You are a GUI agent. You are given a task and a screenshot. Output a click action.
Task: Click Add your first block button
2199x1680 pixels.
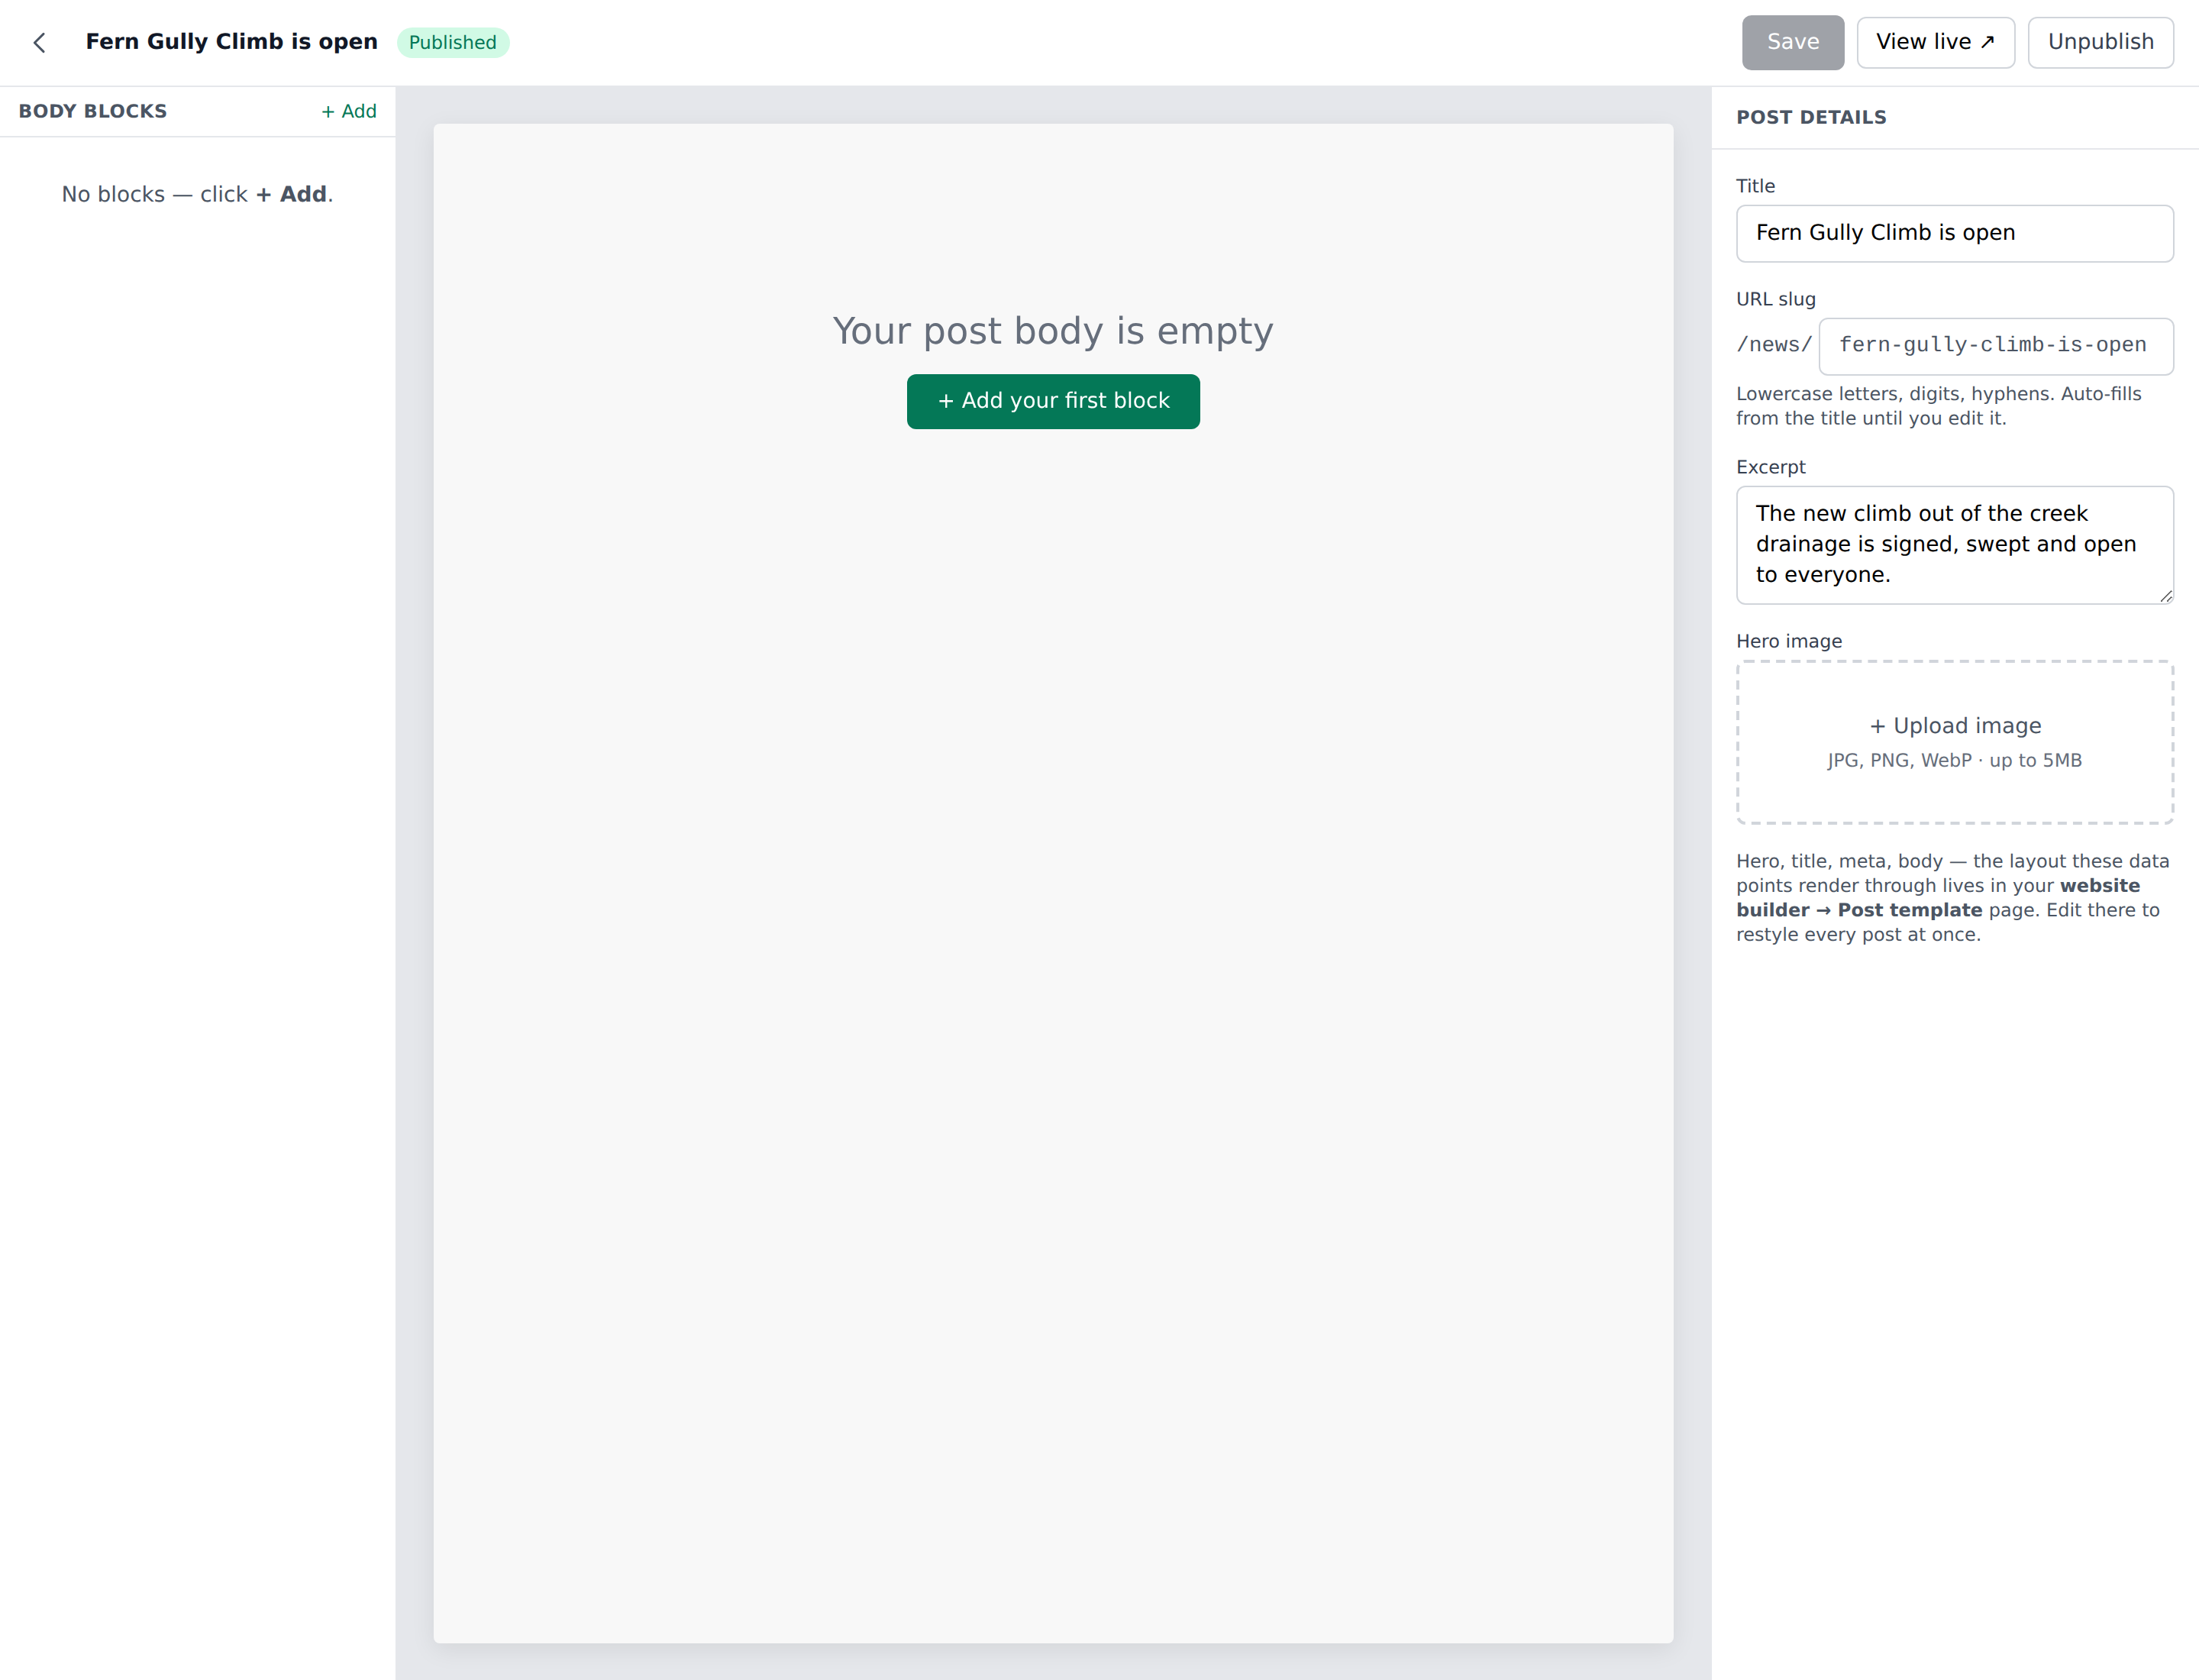coord(1053,401)
